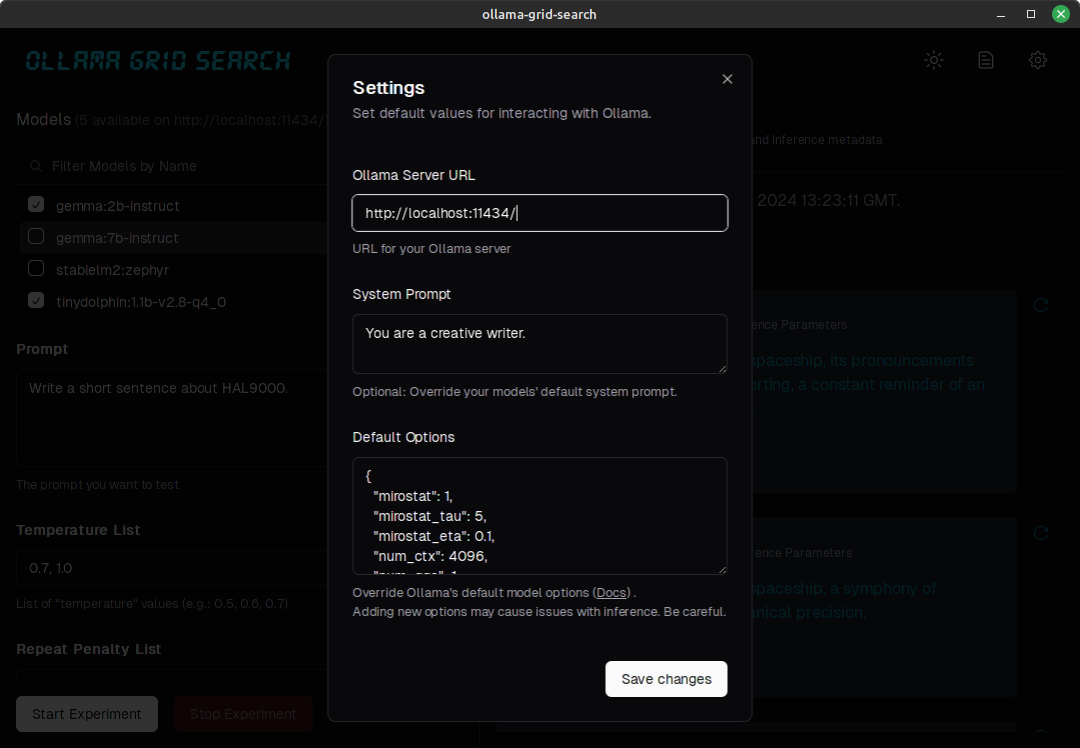Click the search icon in model filter
The width and height of the screenshot is (1080, 748).
[35, 166]
